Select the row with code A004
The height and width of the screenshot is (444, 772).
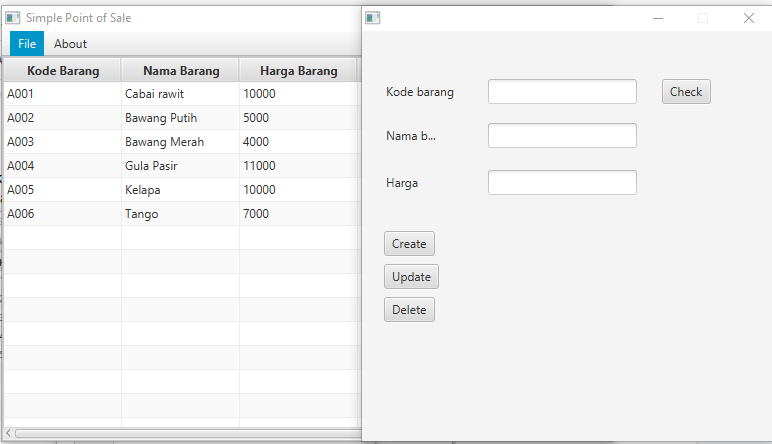coord(182,165)
